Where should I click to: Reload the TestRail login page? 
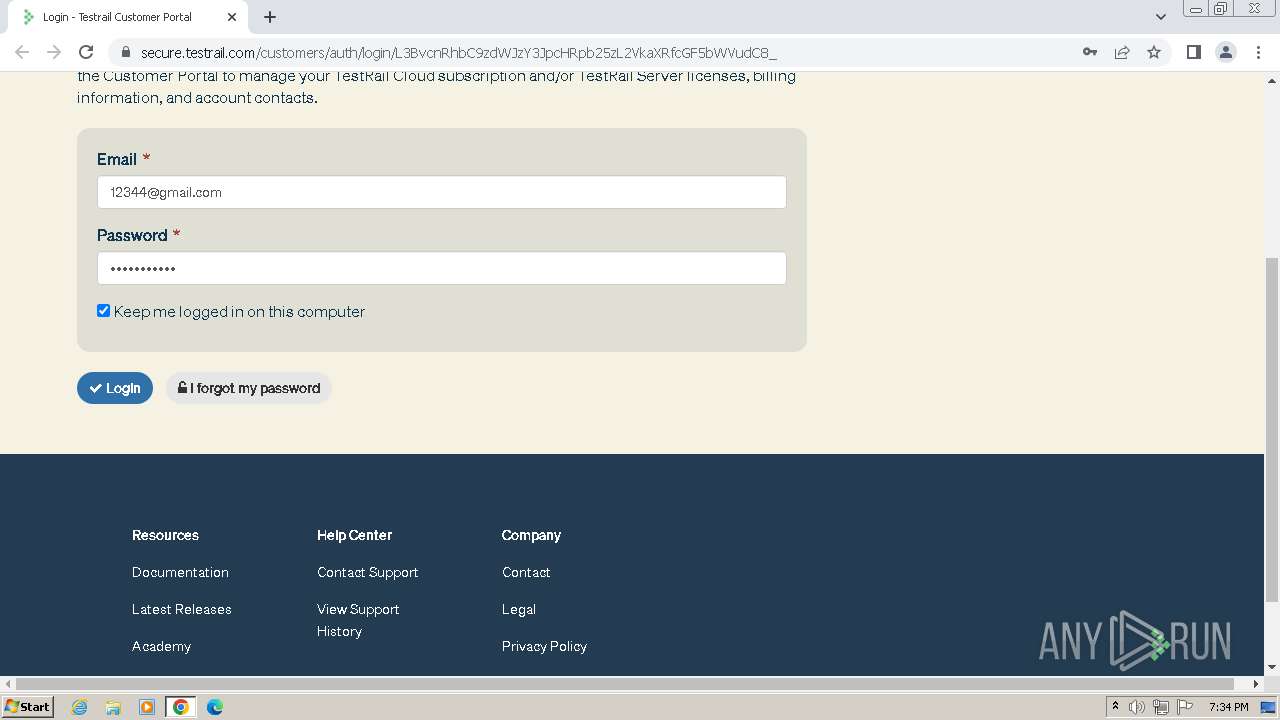click(86, 52)
